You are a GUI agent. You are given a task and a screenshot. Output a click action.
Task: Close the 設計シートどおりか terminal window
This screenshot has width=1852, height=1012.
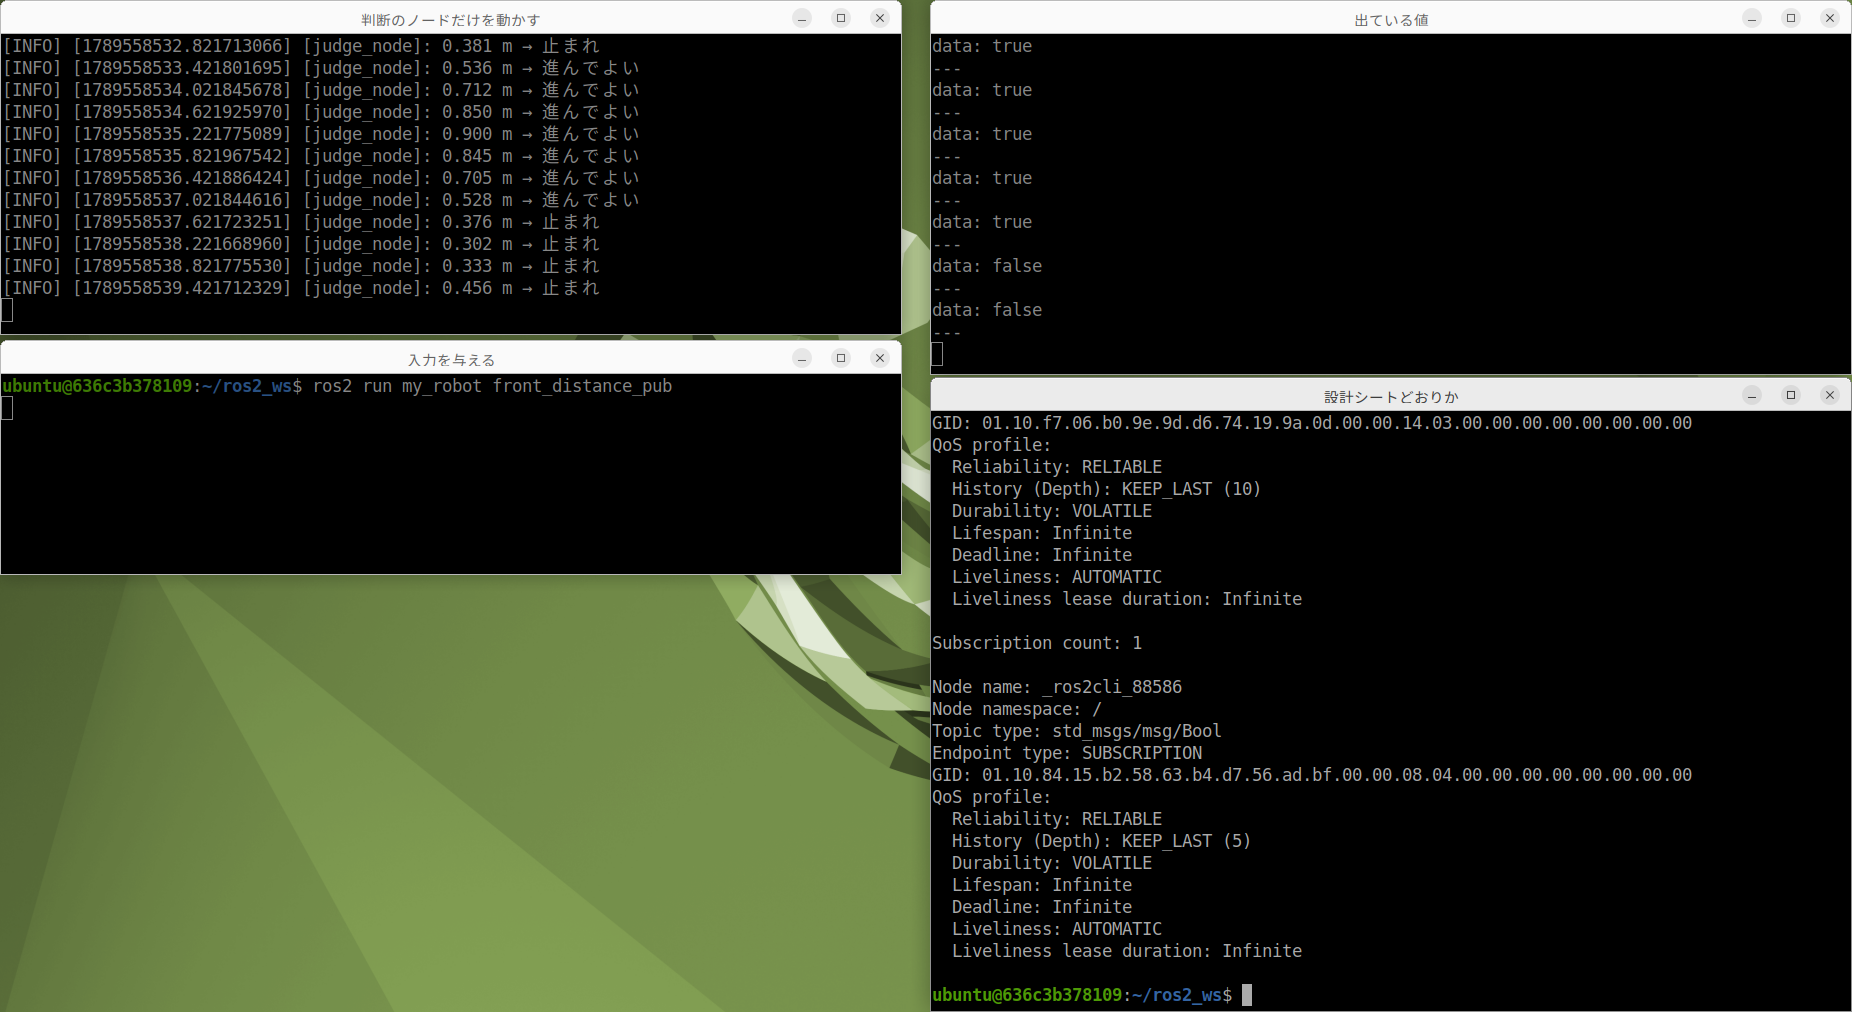[1830, 395]
